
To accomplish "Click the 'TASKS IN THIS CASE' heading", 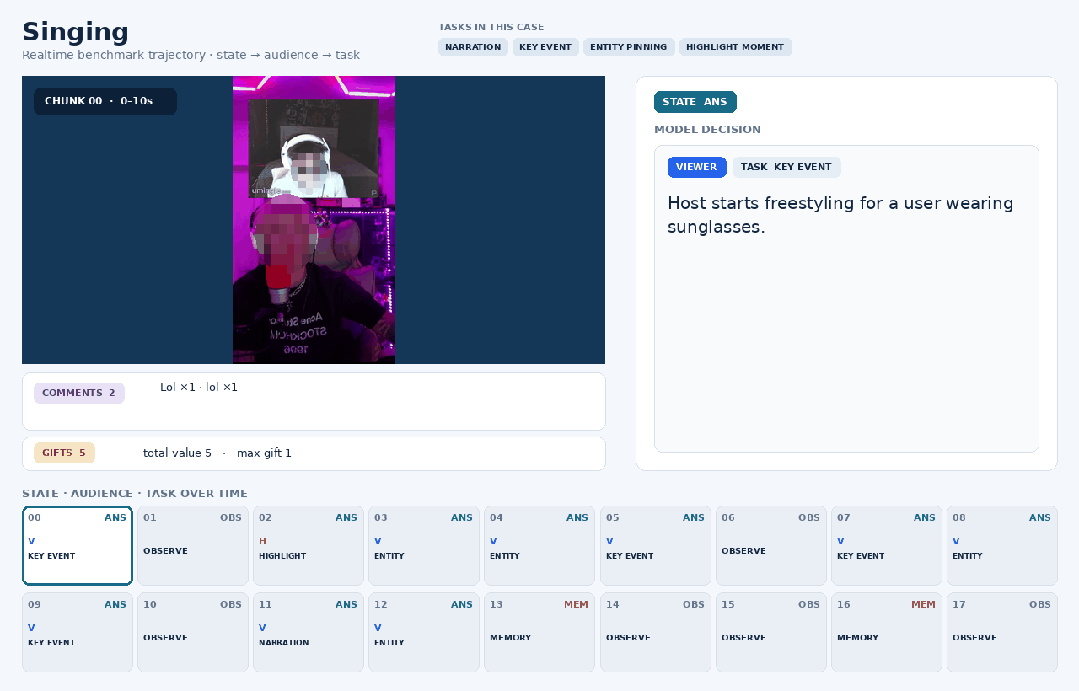I will pyautogui.click(x=491, y=27).
